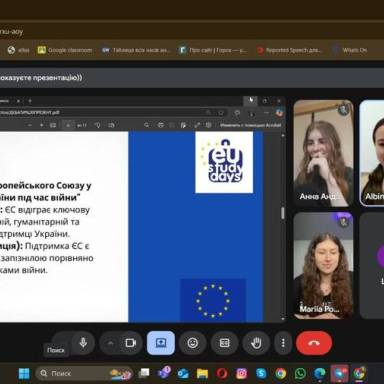This screenshot has width=384, height=384.
Task: Open Task View on the taskbar
Action: click(x=144, y=373)
